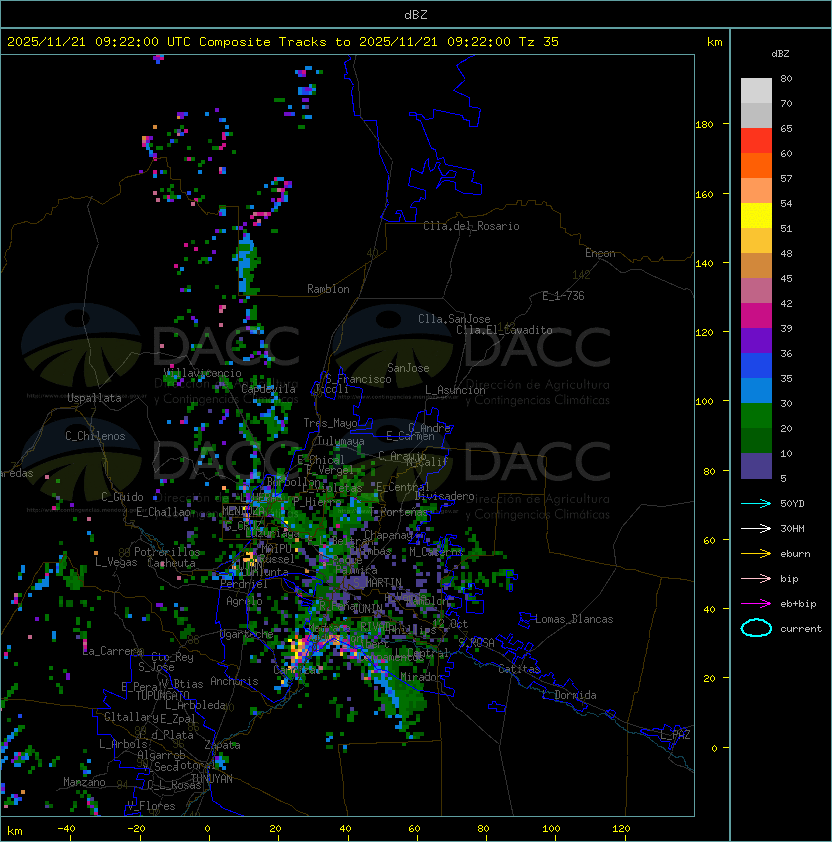Viewport: 832px width, 842px height.
Task: Click the '180' km vertical axis tick
Action: tap(704, 125)
